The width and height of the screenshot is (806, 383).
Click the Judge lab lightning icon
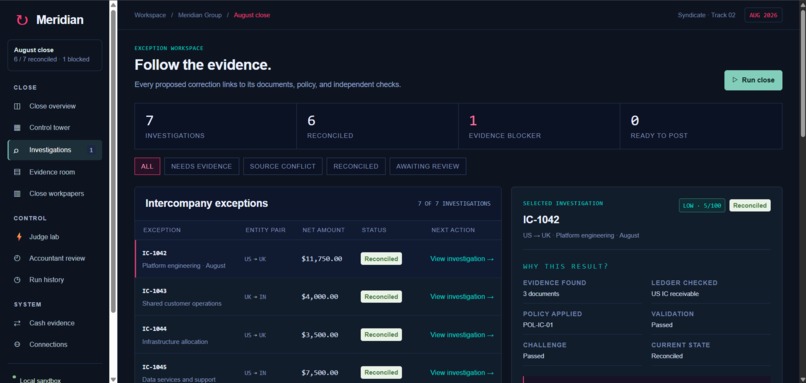coord(19,237)
